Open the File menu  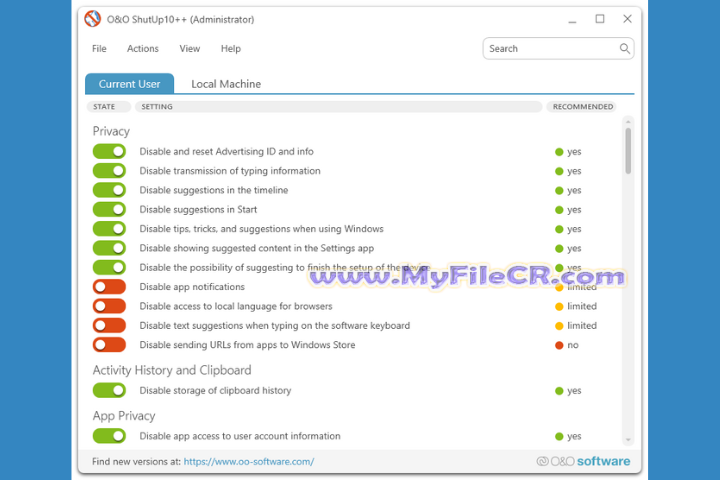[x=99, y=48]
